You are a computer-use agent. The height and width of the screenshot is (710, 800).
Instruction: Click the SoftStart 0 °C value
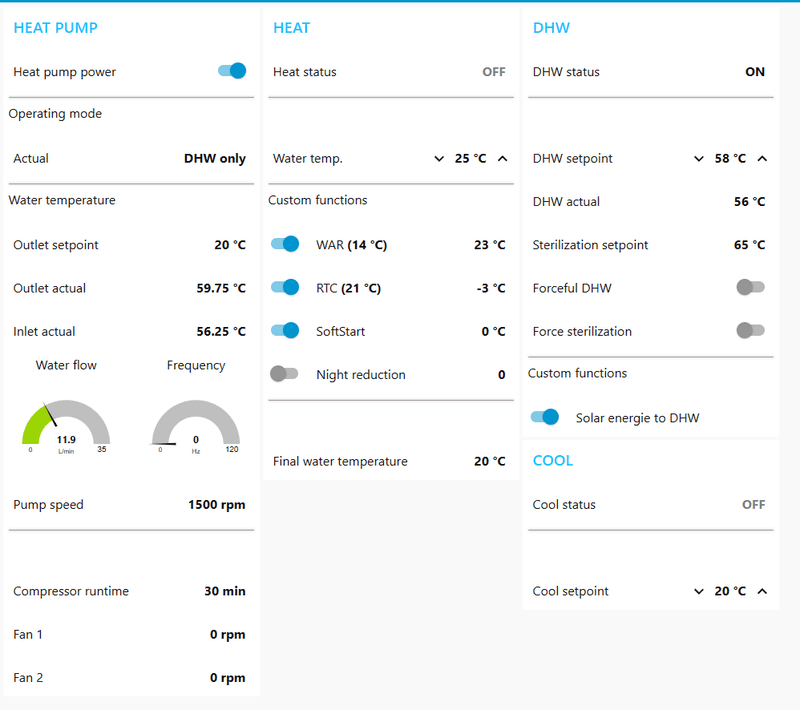point(493,332)
